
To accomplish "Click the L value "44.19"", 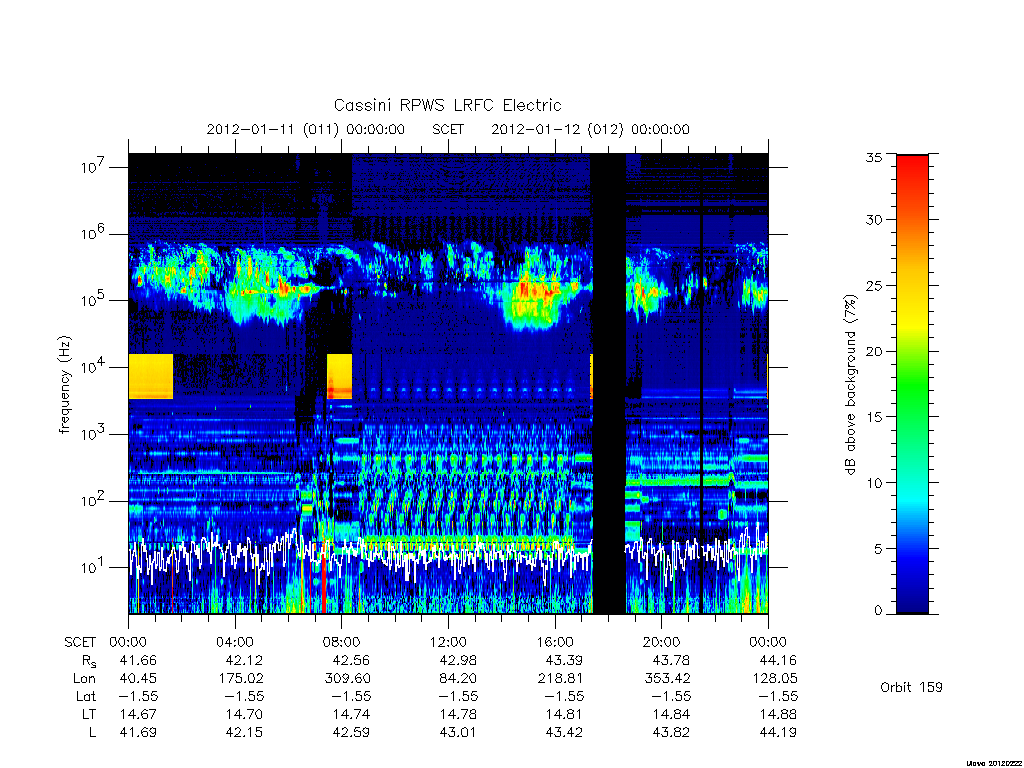I will point(778,733).
